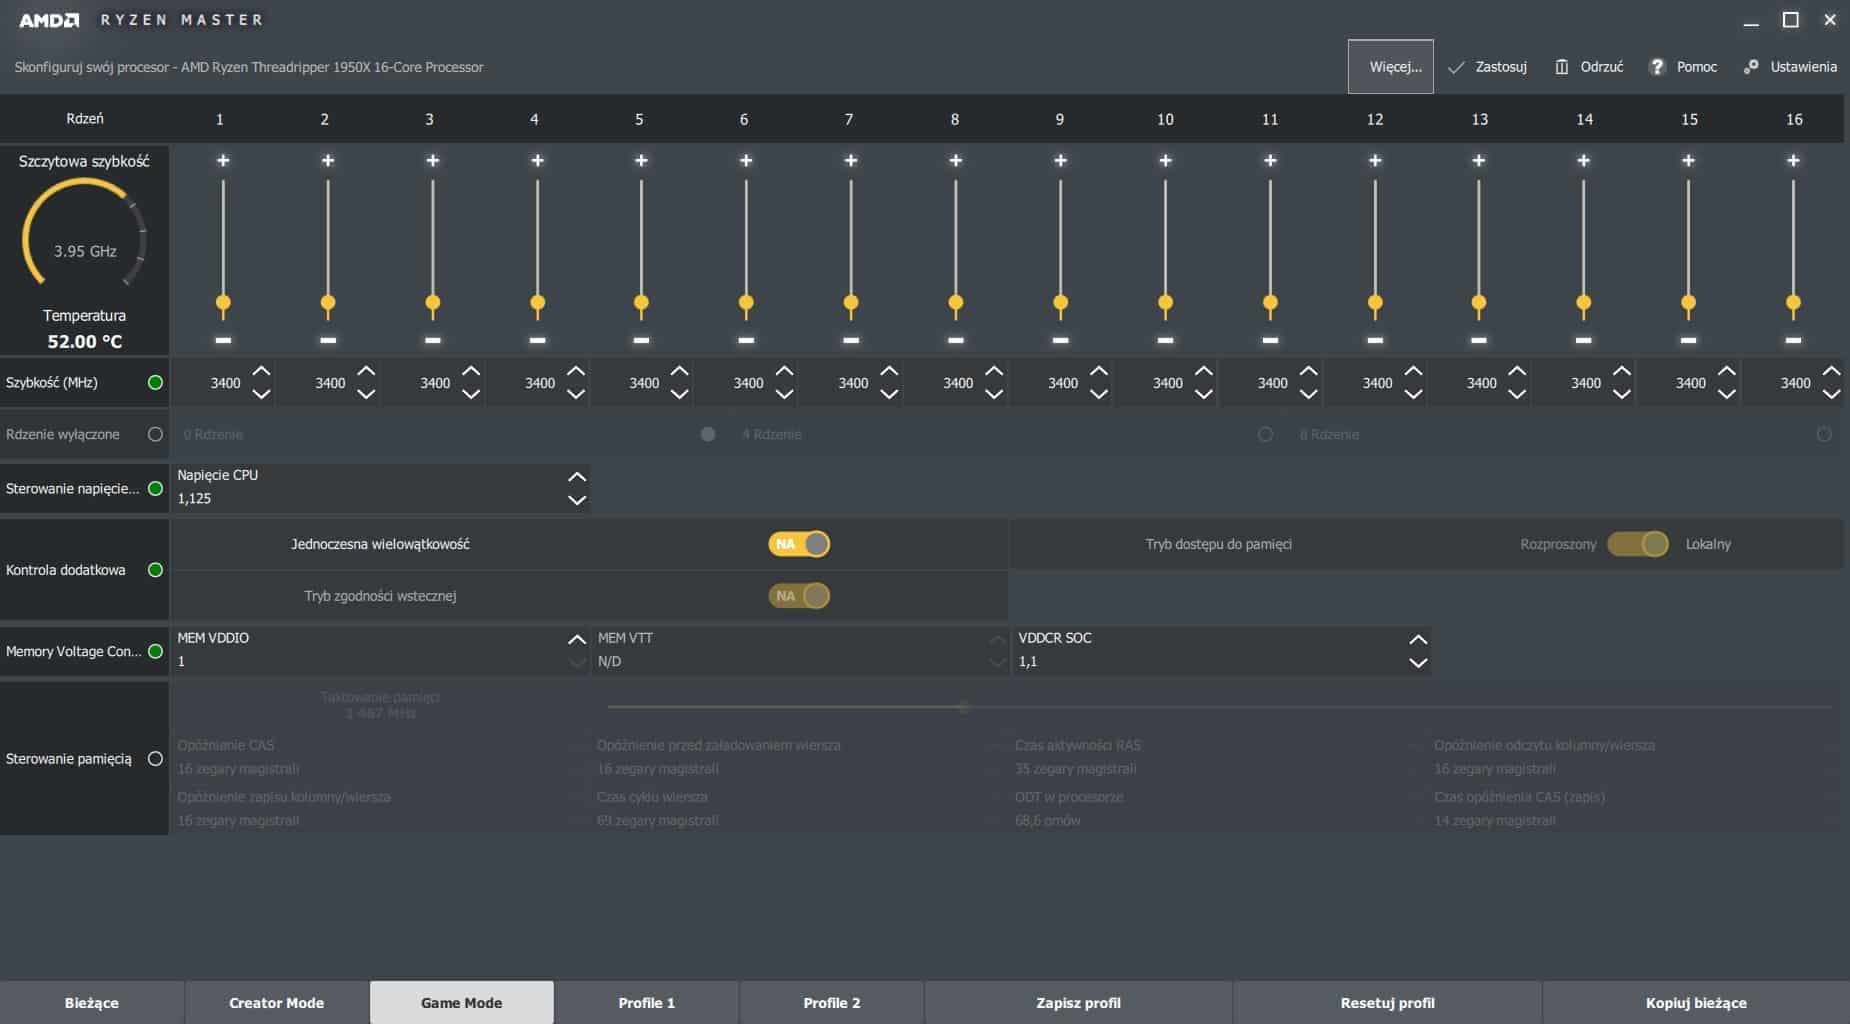Toggle Tryb zgodności wstecznej switch
Image resolution: width=1850 pixels, height=1024 pixels.
click(799, 596)
